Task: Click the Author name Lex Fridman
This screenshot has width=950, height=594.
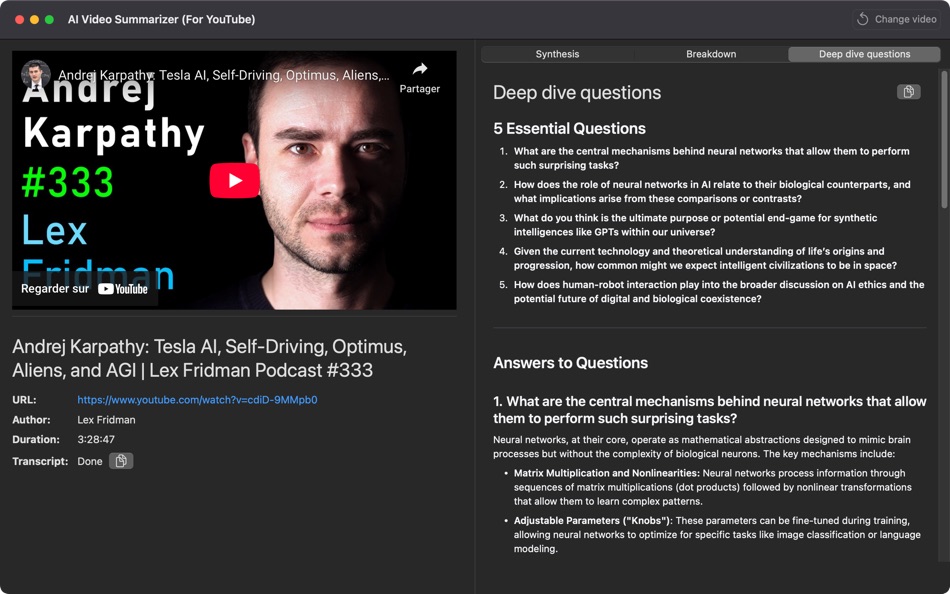Action: pos(106,420)
